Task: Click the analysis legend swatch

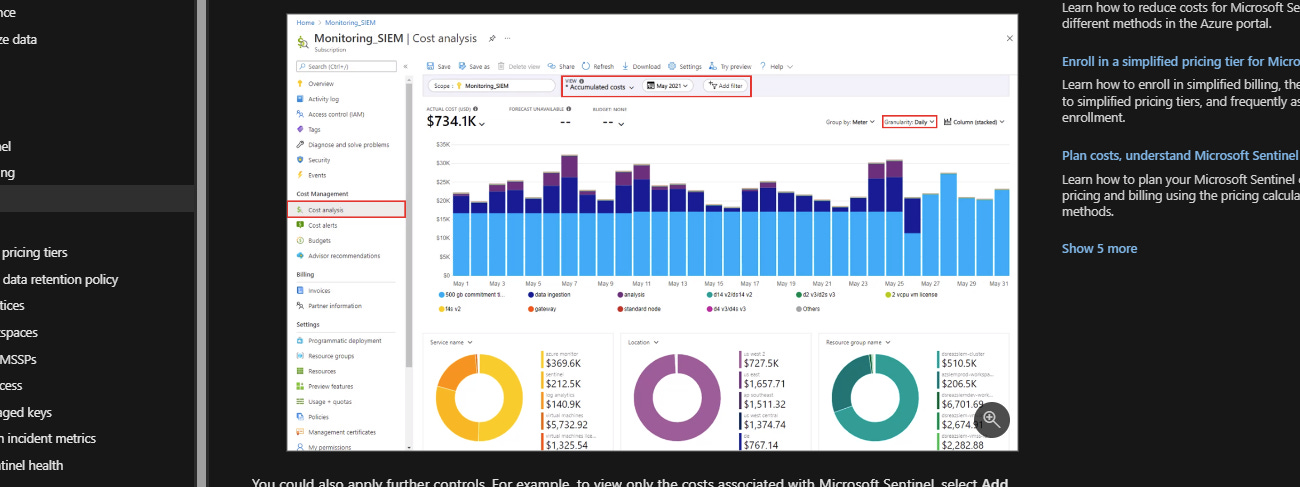Action: 620,296
